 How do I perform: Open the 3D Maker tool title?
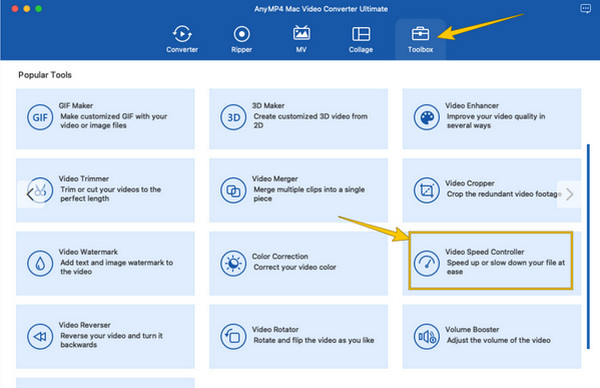[268, 106]
